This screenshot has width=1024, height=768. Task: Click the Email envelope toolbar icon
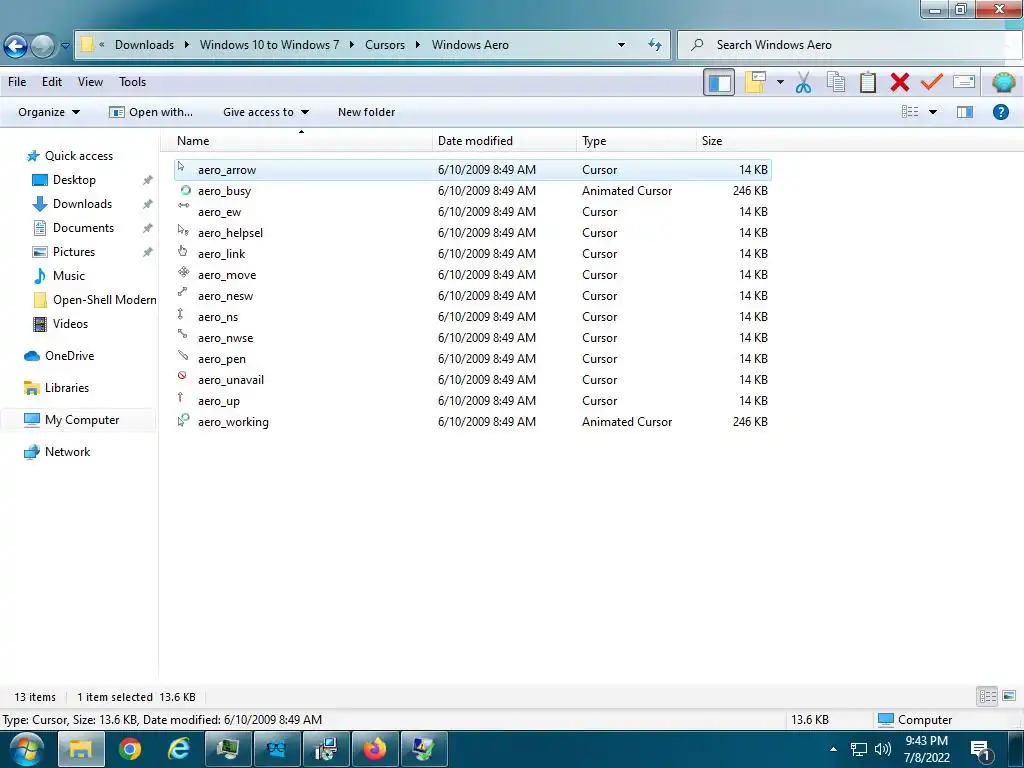coord(964,82)
